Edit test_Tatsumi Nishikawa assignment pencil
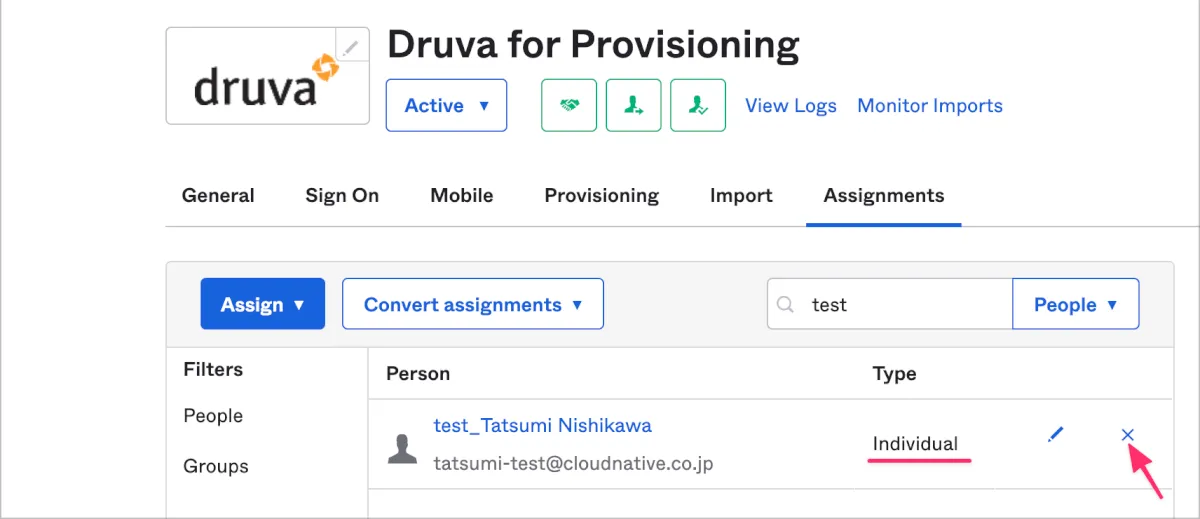 click(1055, 435)
